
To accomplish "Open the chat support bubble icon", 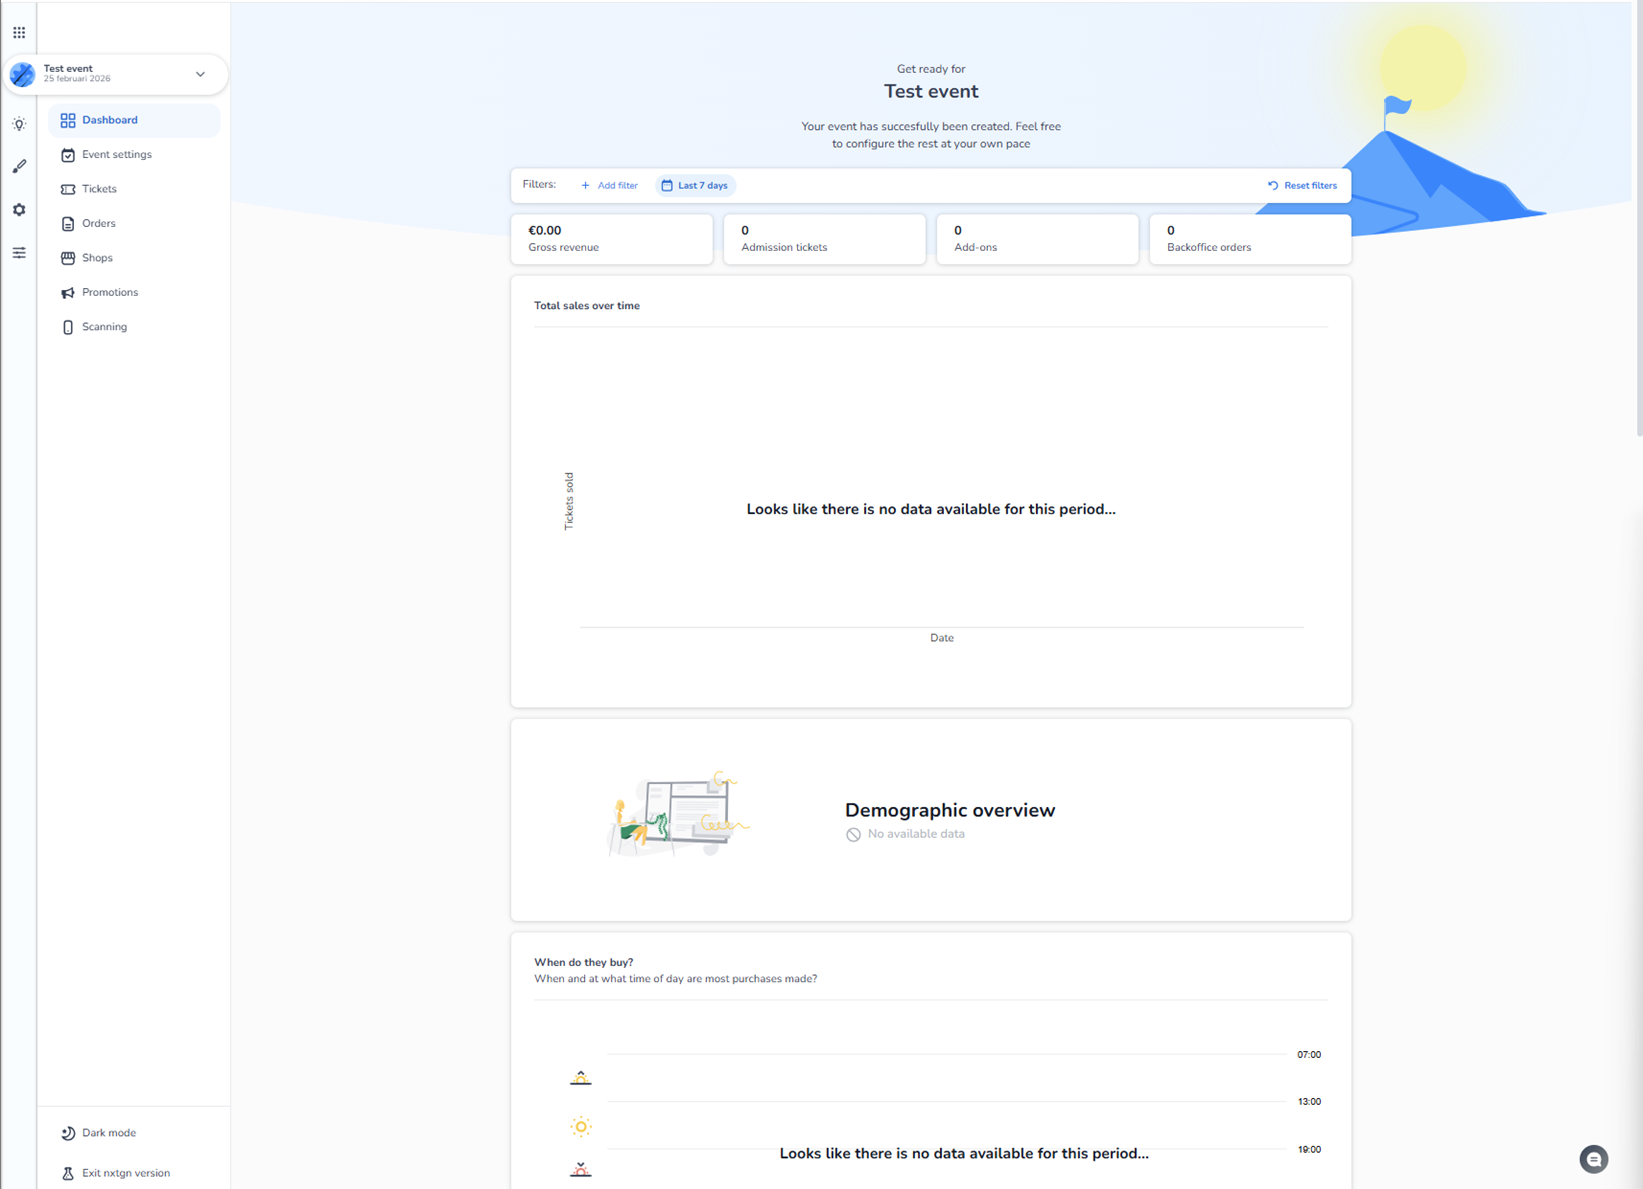I will click(x=1593, y=1159).
